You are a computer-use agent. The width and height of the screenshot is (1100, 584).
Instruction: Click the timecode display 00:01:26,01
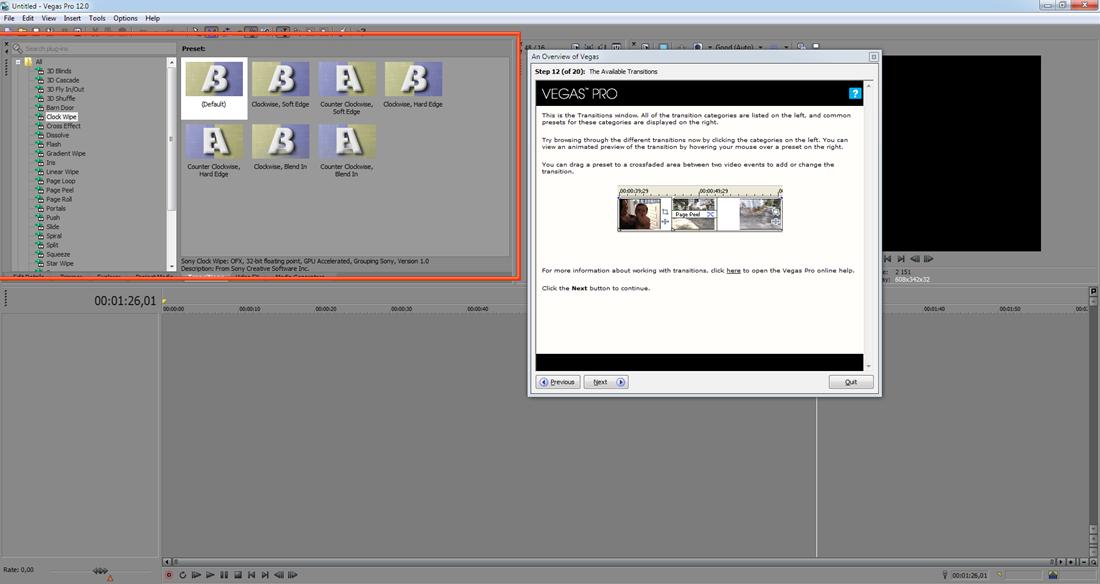click(x=125, y=301)
